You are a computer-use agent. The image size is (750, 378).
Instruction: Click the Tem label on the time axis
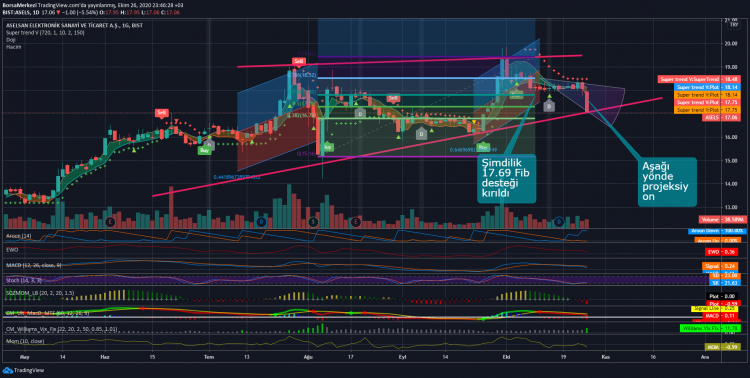tap(208, 357)
